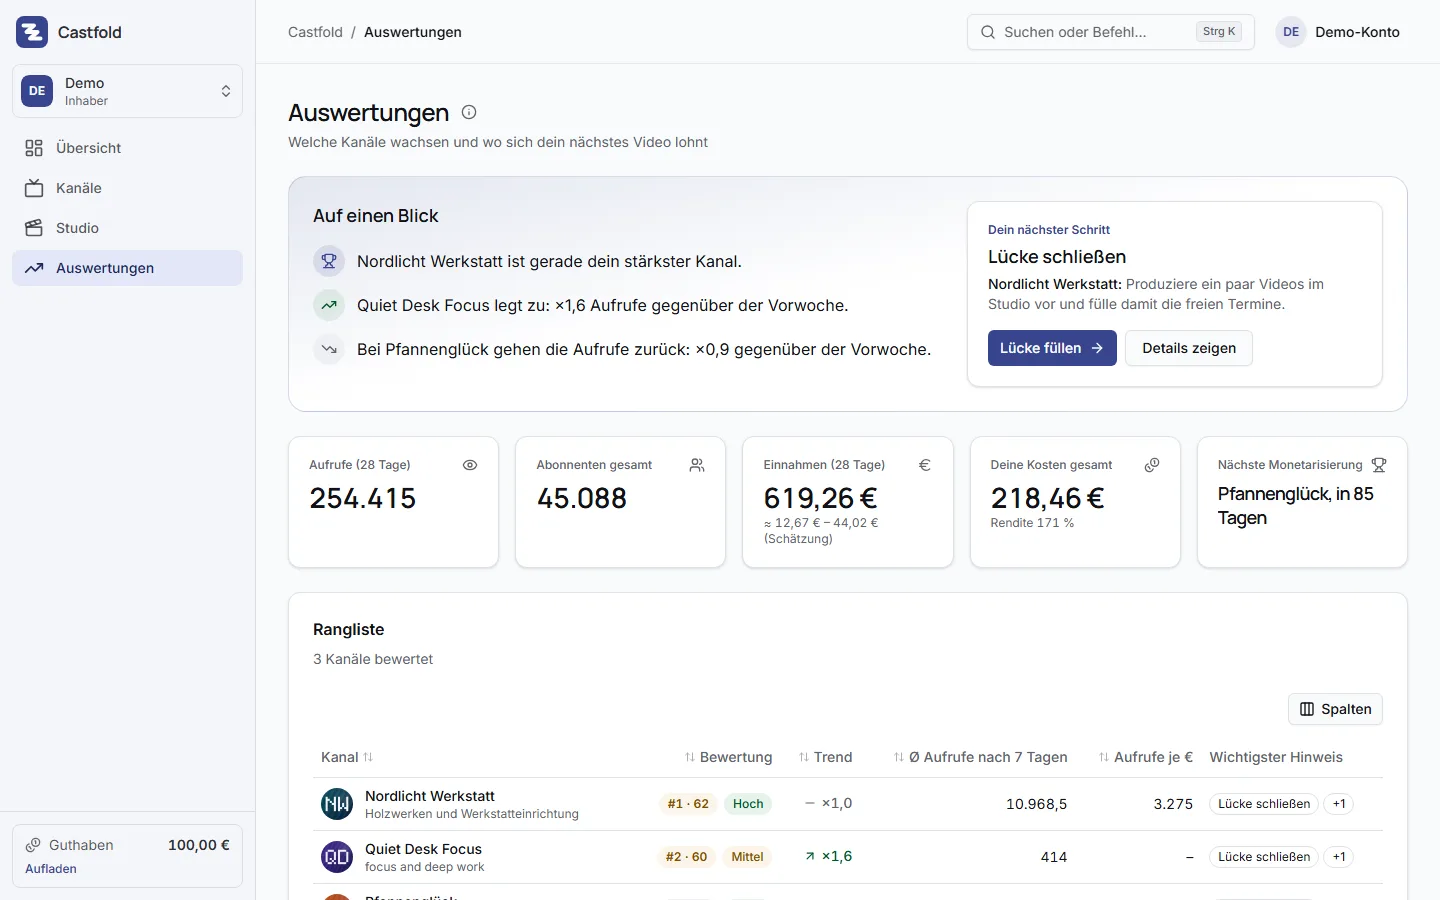Focus the Suchen oder Befehl search field
The height and width of the screenshot is (900, 1440).
click(x=1110, y=32)
